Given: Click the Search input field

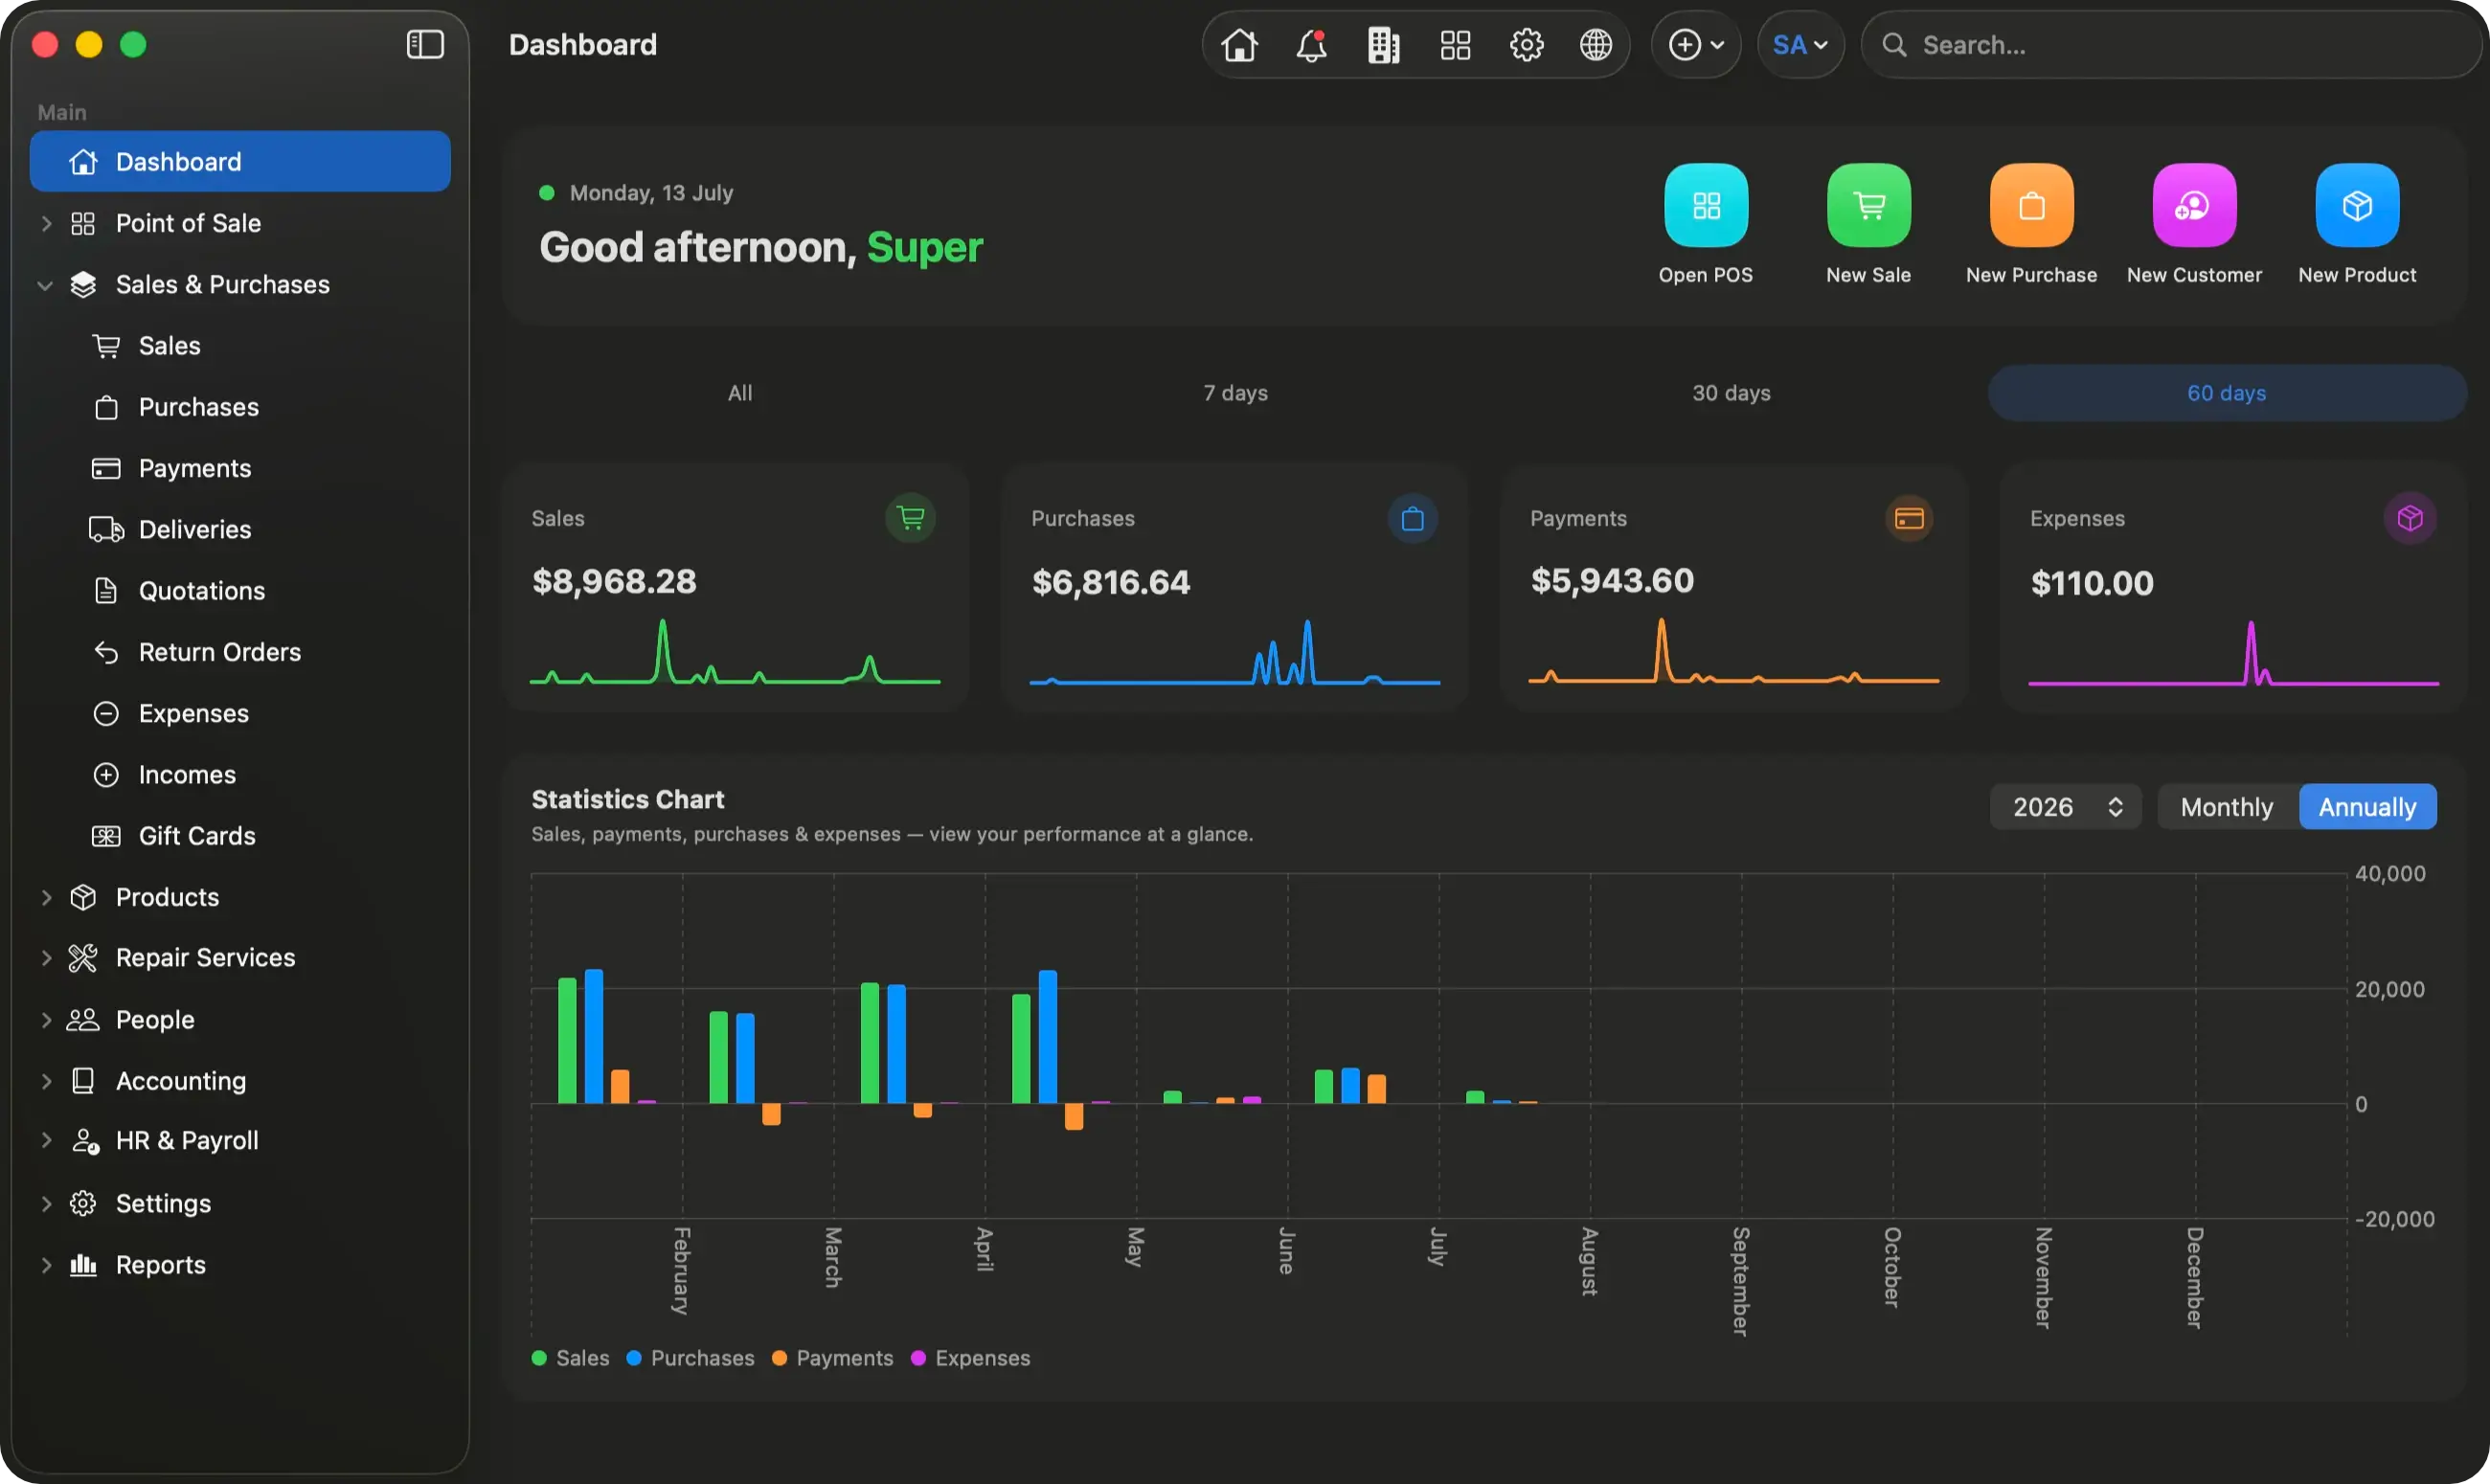Looking at the screenshot, I should pos(2170,45).
